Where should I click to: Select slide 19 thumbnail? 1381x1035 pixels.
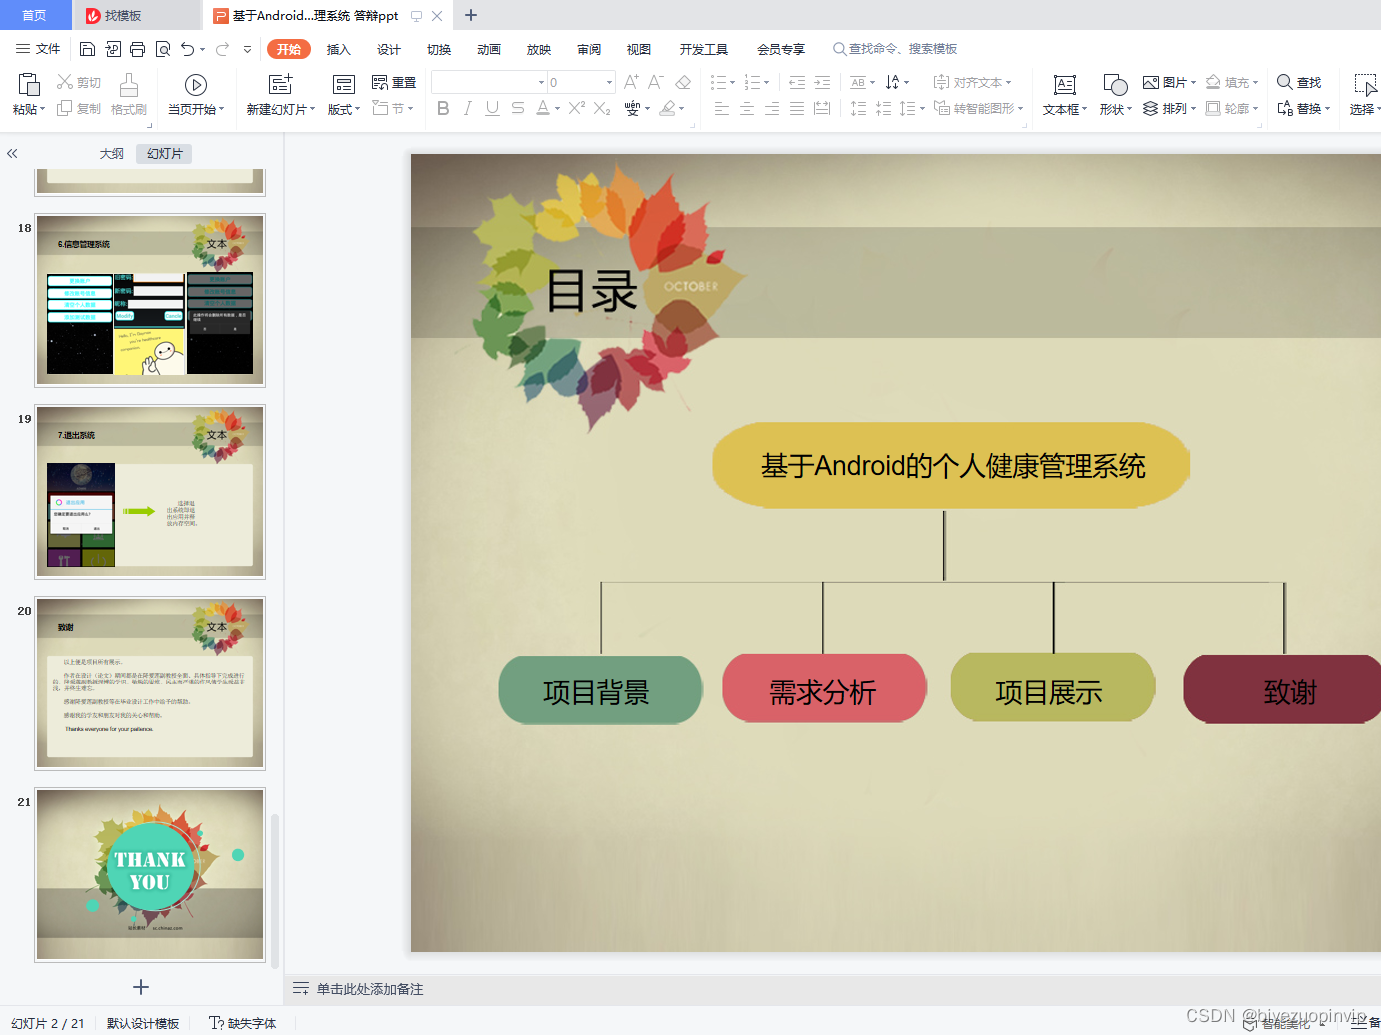tap(151, 491)
